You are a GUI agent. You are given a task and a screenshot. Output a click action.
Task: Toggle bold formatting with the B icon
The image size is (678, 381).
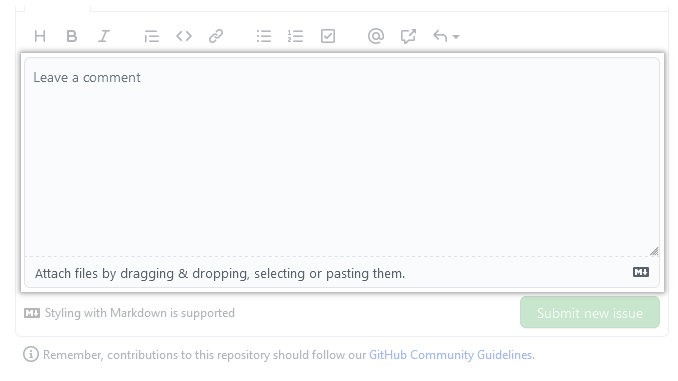click(x=72, y=36)
